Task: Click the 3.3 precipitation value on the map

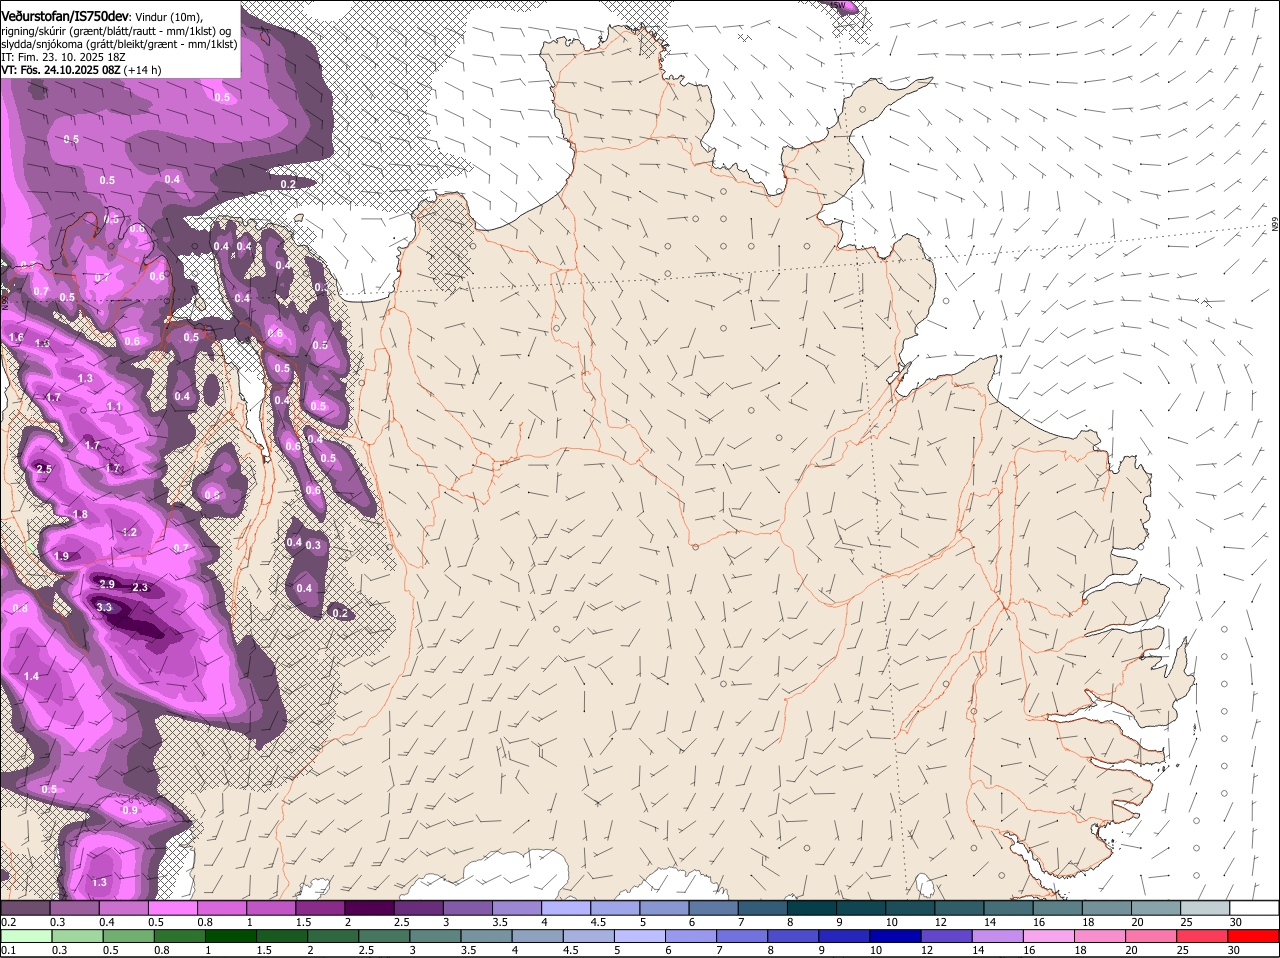Action: coord(104,607)
